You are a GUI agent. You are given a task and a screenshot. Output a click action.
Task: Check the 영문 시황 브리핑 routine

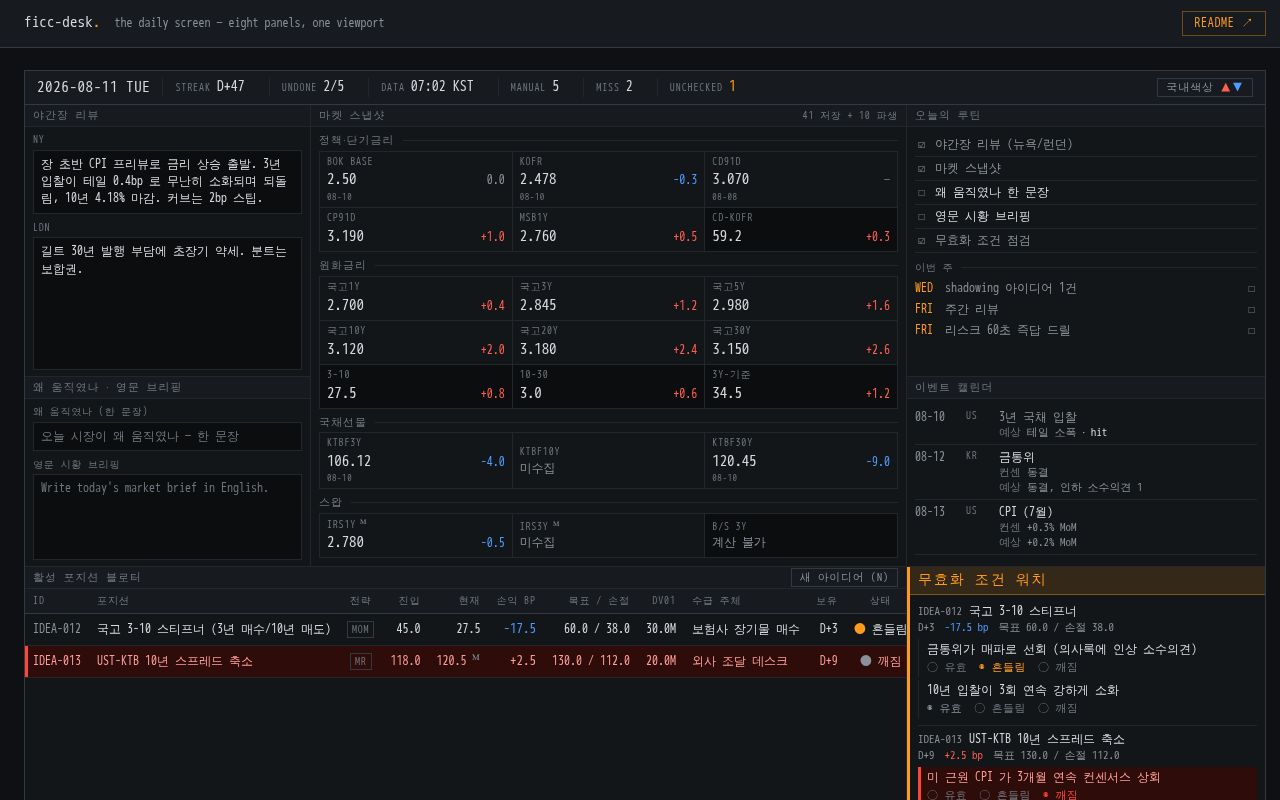(x=921, y=216)
